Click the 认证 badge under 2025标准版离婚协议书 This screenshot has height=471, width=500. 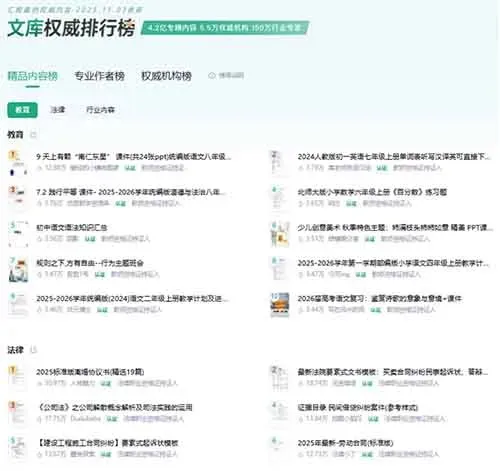point(106,383)
